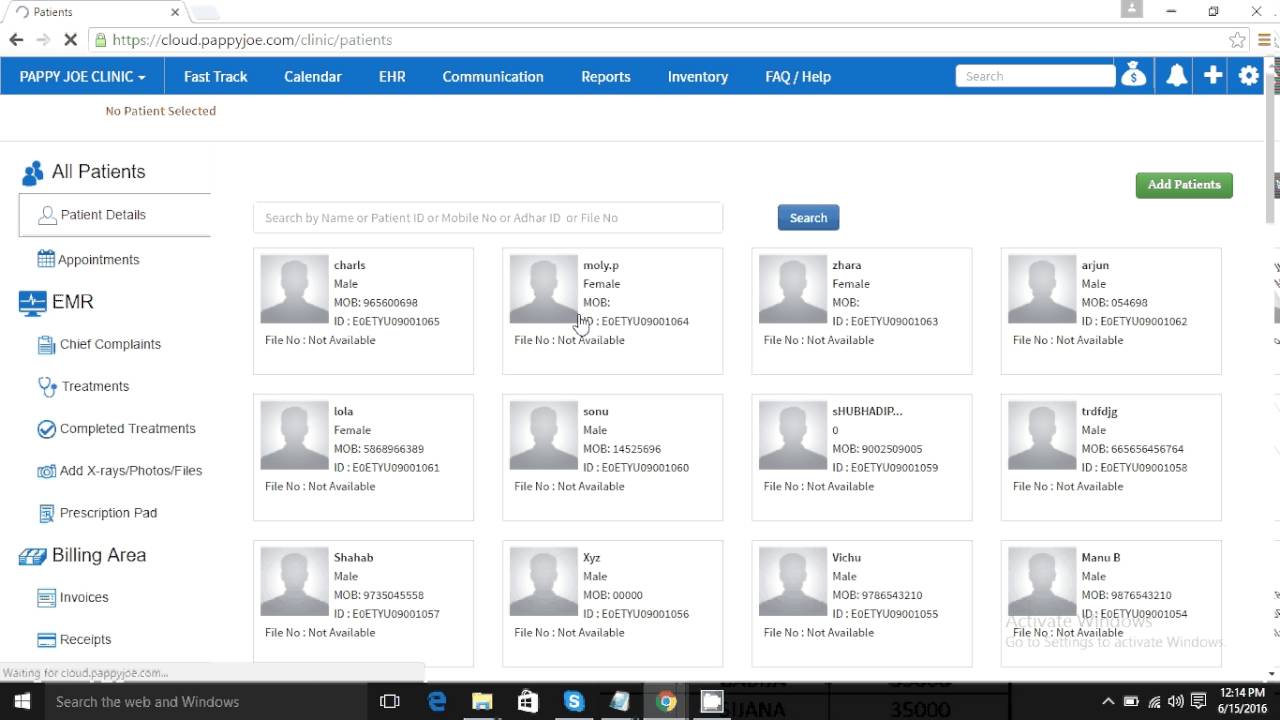Click the blue Search button
Viewport: 1280px width, 720px height.
tap(808, 218)
